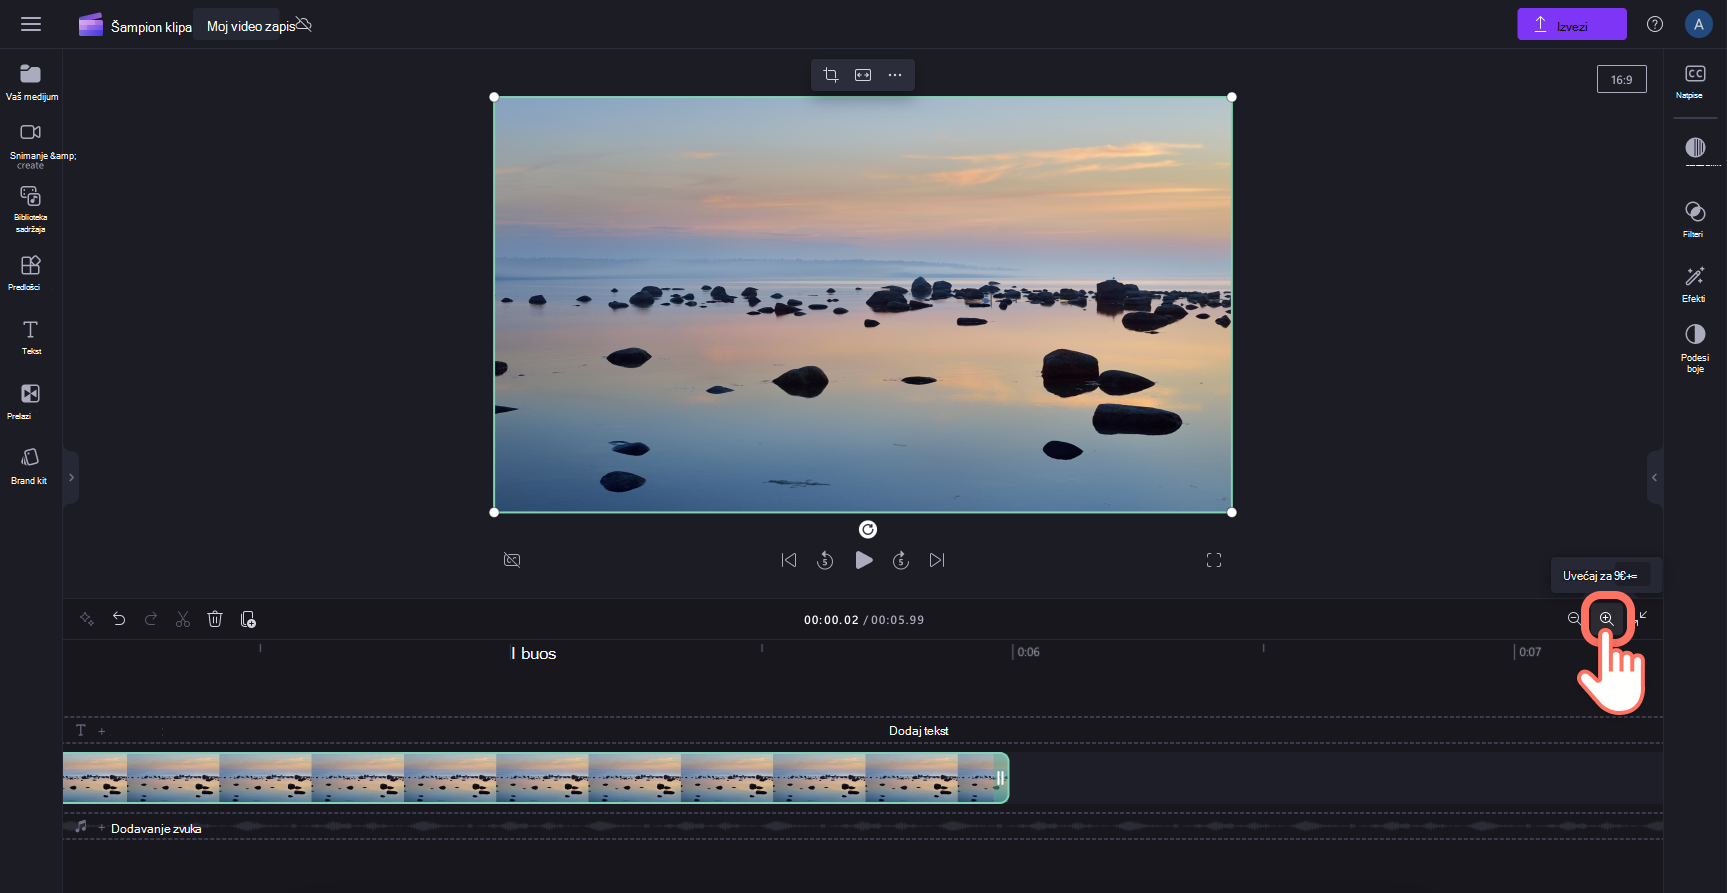Open the hamburger main menu

tap(31, 24)
